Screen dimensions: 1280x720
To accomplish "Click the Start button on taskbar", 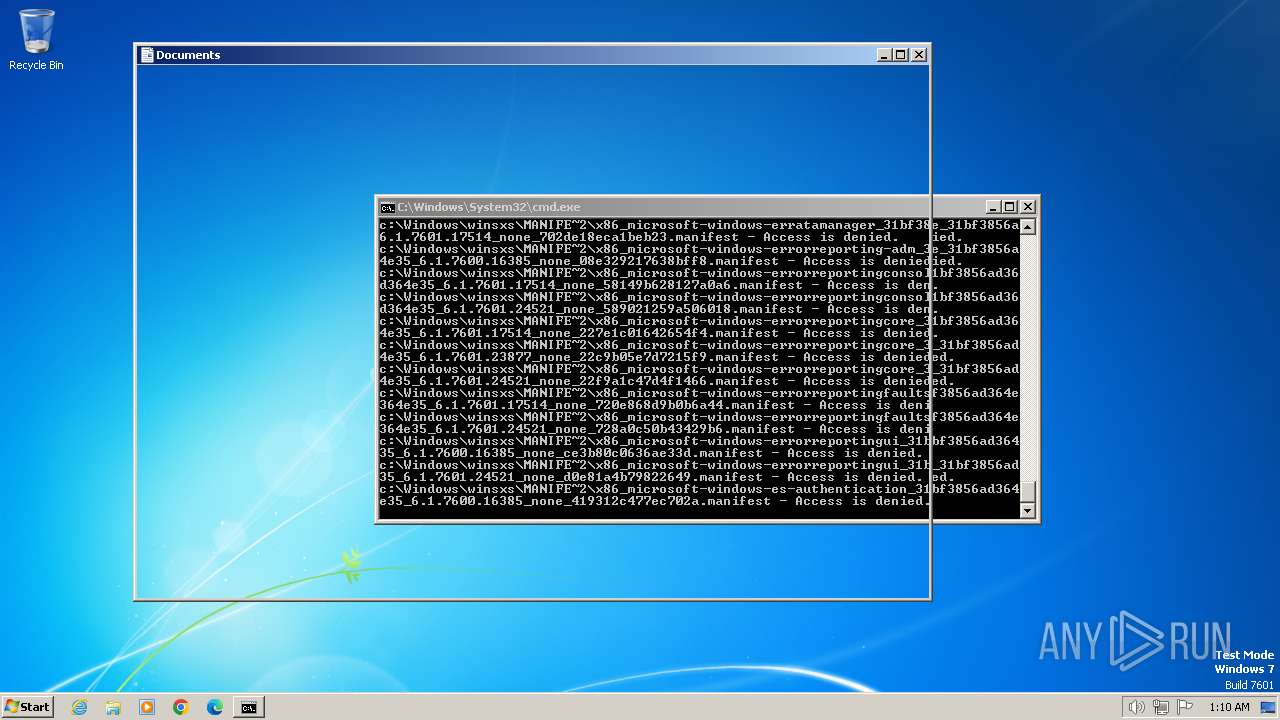I will tap(27, 707).
